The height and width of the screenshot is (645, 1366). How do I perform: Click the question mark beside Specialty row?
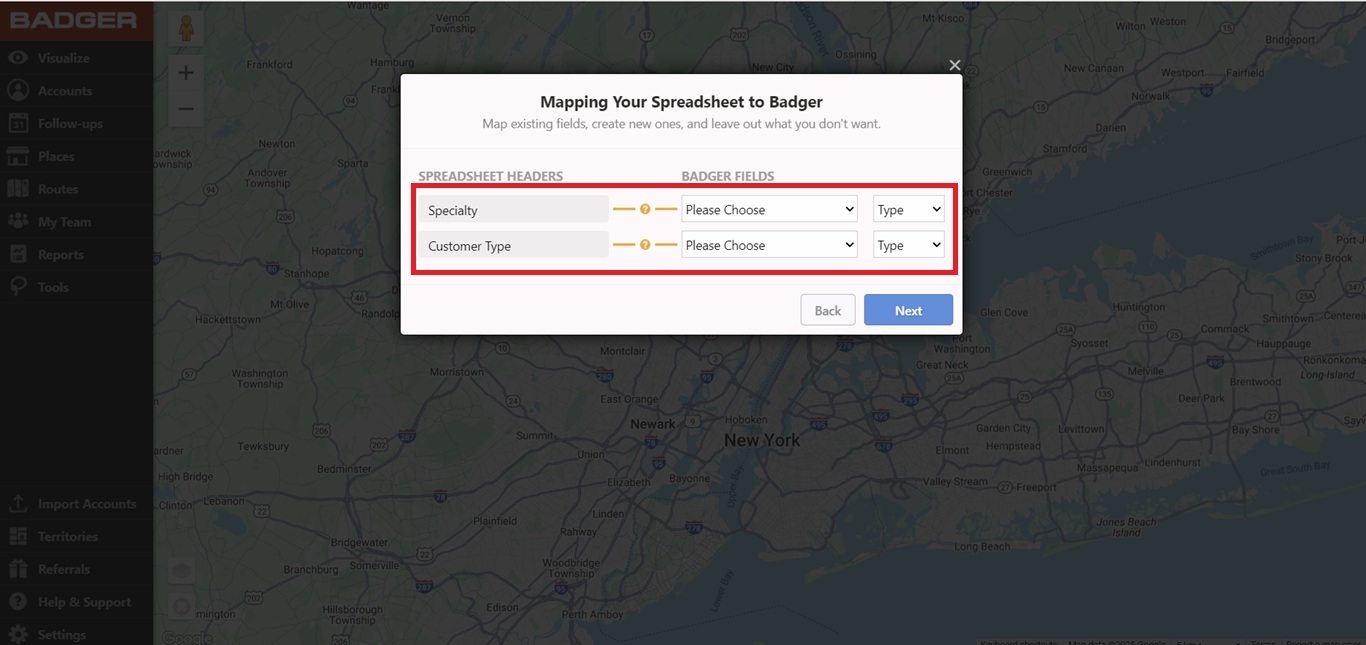coord(645,209)
